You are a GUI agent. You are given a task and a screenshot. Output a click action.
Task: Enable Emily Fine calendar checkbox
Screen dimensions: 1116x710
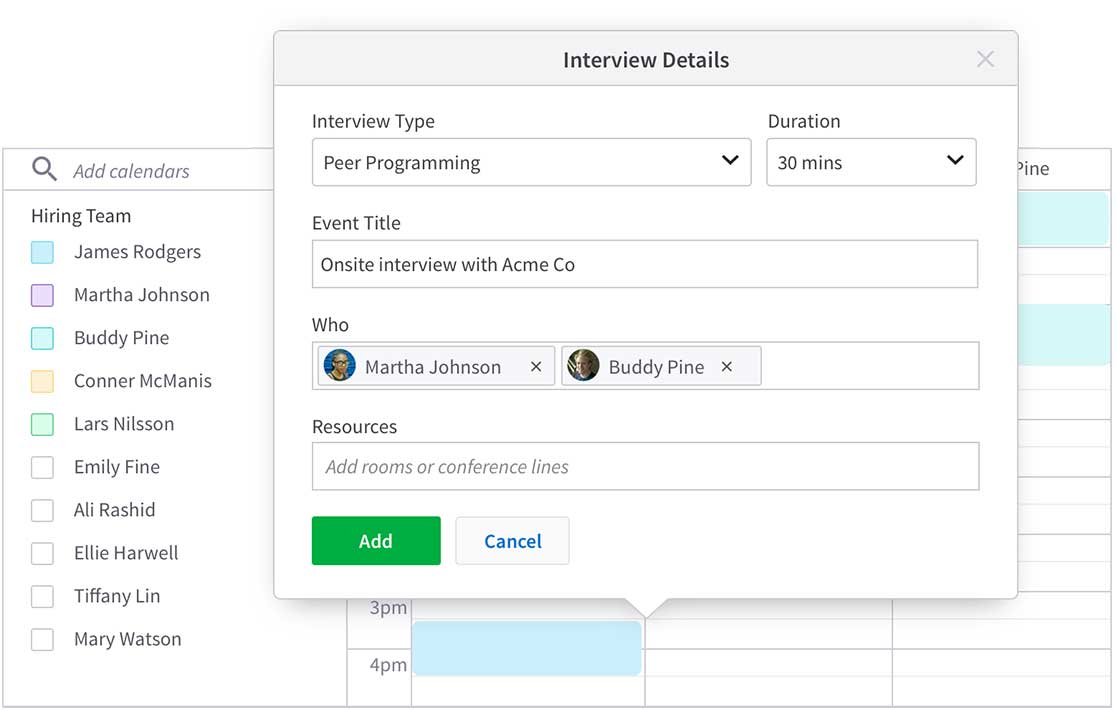click(42, 467)
